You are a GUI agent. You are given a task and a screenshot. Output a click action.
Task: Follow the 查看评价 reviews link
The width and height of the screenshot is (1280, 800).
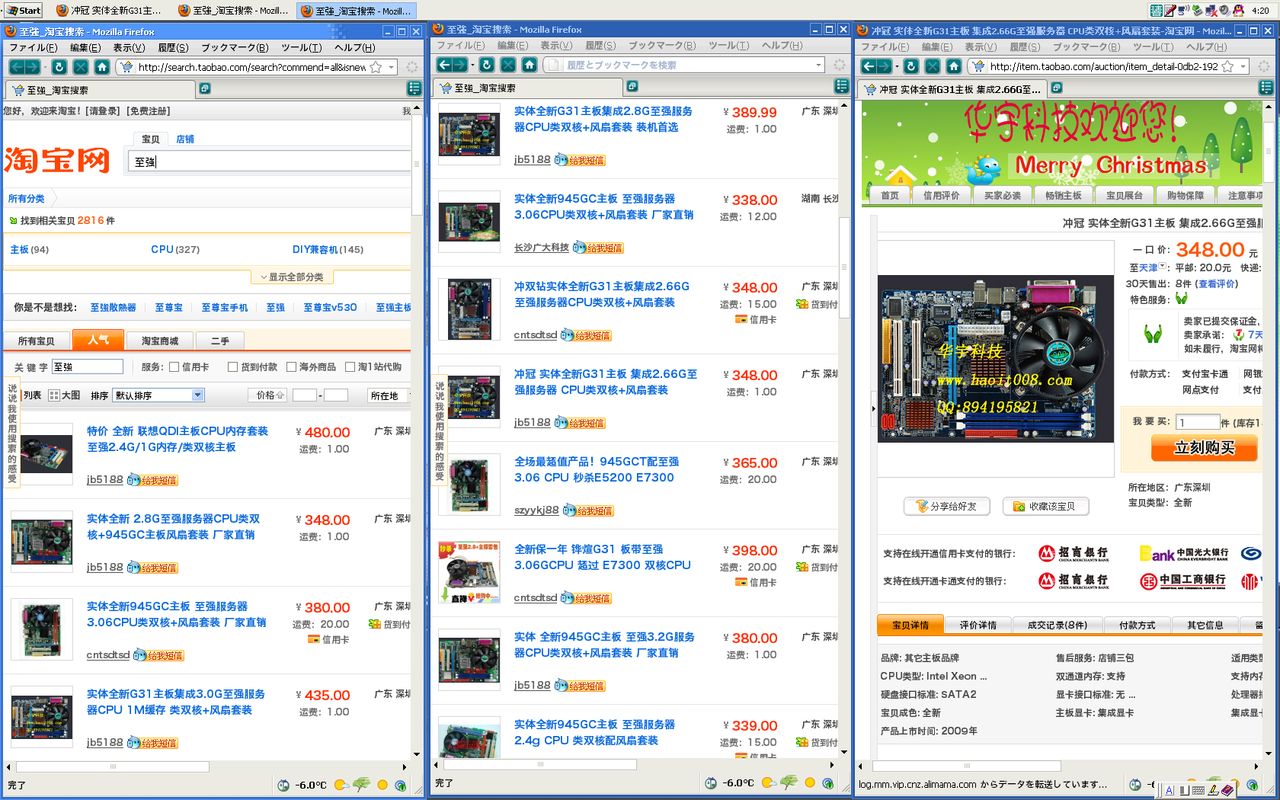point(1218,284)
